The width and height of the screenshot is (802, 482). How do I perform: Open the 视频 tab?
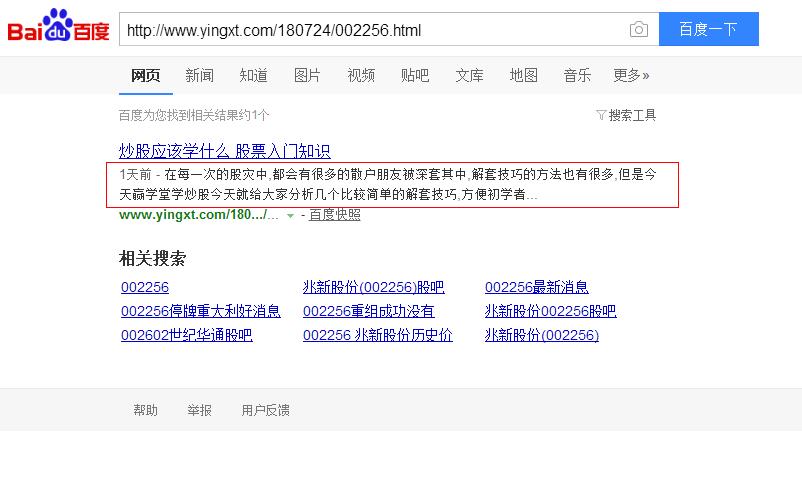pyautogui.click(x=361, y=76)
